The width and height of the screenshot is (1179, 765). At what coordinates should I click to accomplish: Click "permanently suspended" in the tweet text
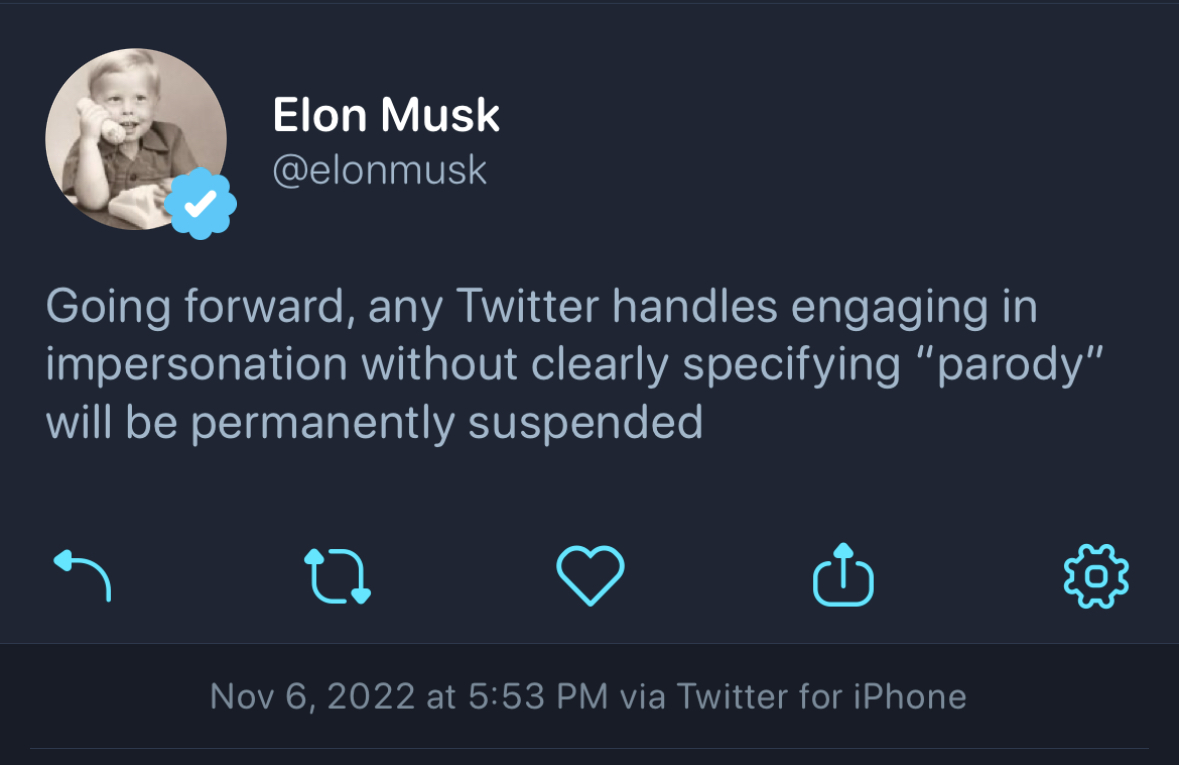pos(446,423)
